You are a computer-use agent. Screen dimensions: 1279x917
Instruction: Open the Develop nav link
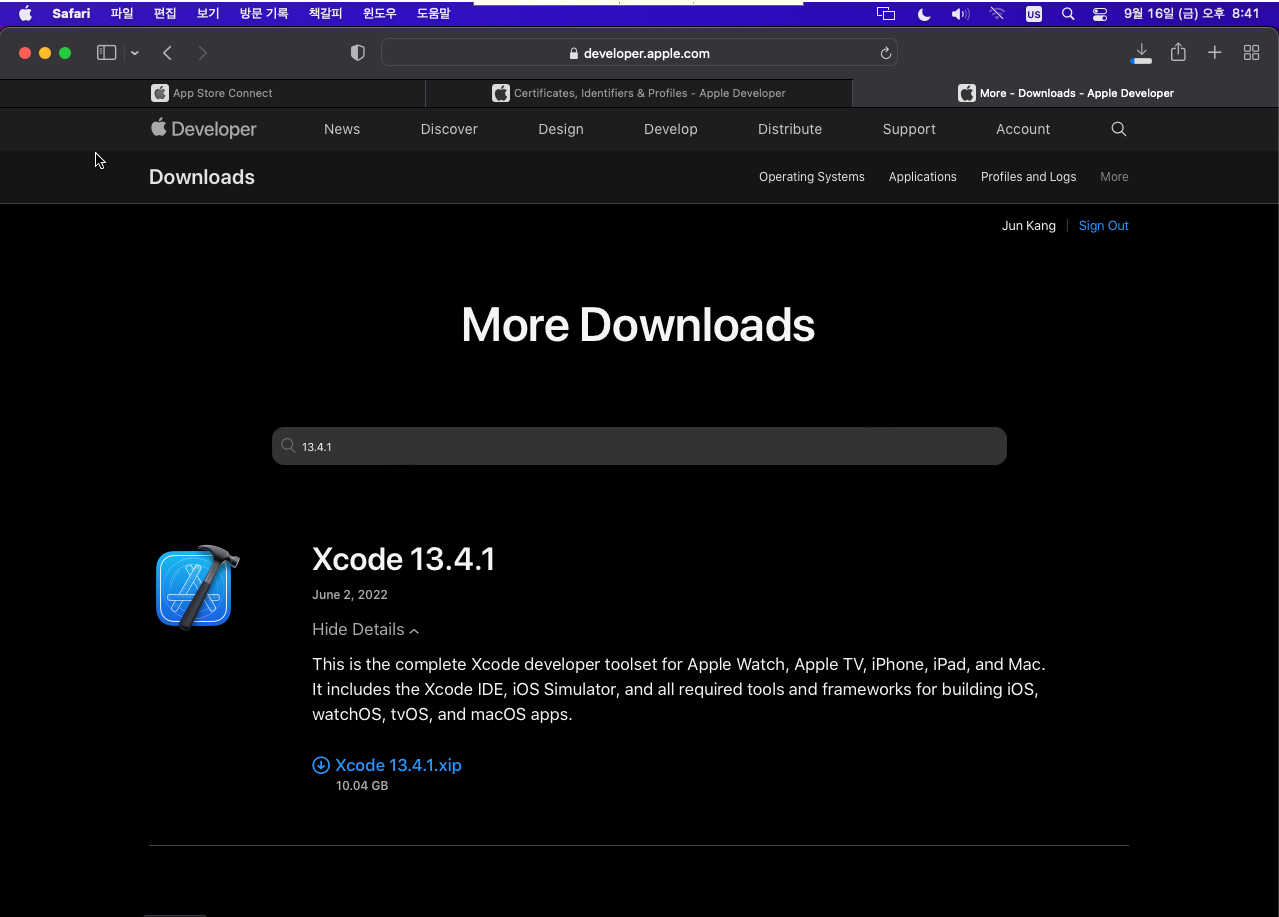tap(671, 129)
